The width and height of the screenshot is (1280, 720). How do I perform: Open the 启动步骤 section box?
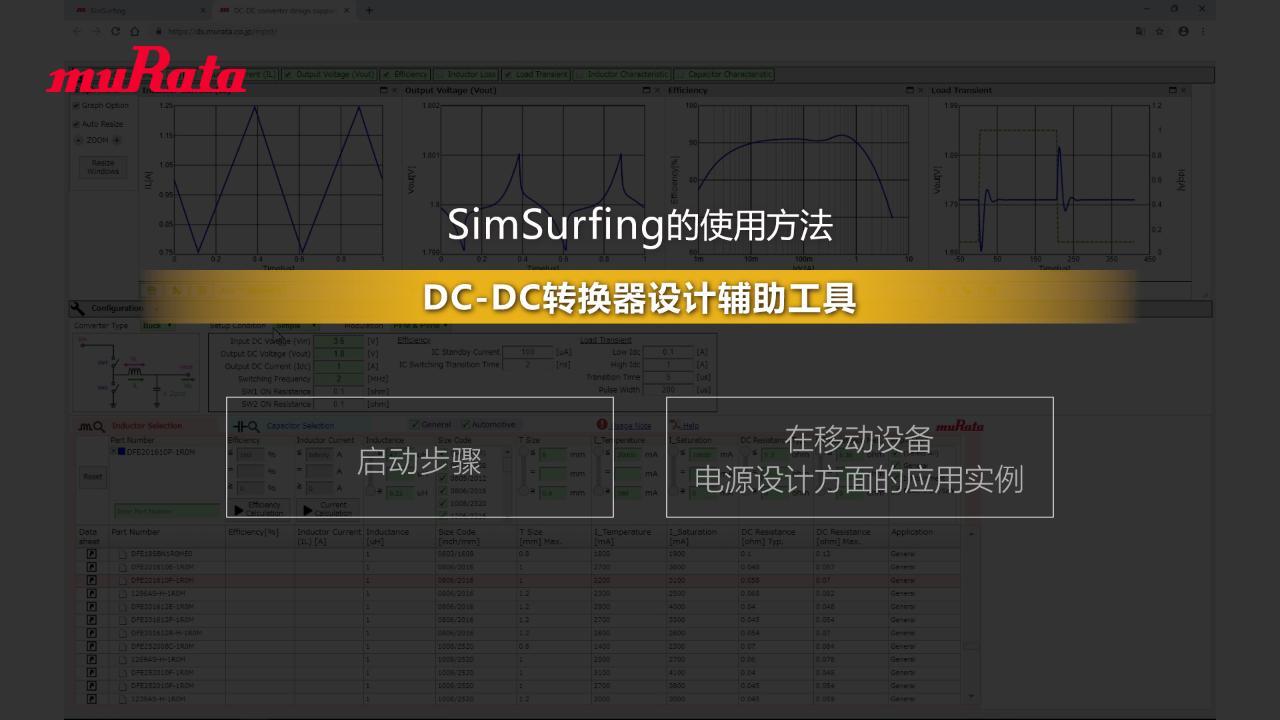point(419,457)
